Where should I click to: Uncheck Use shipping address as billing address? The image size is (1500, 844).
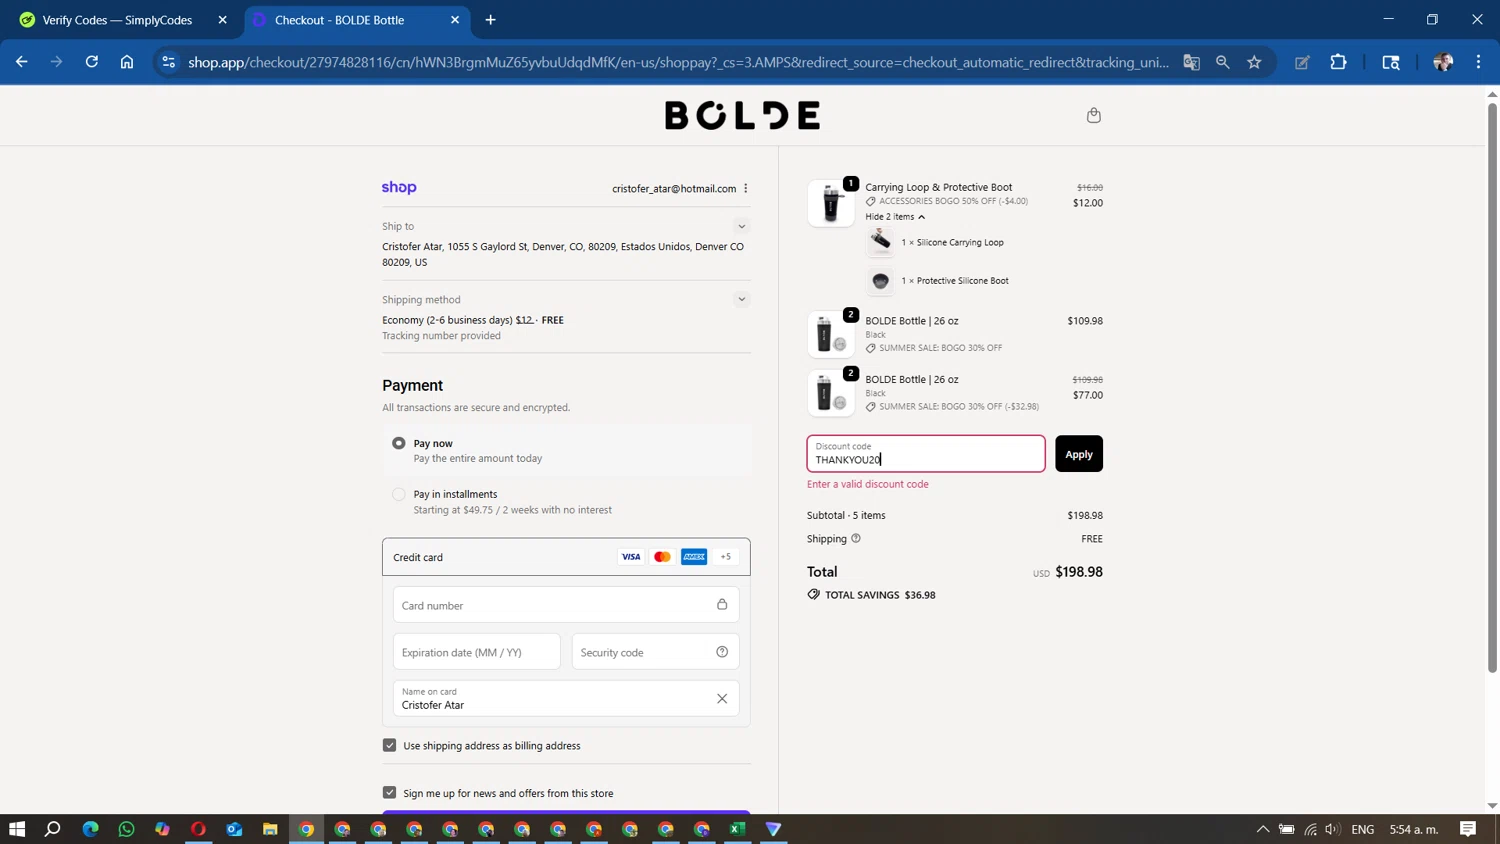pyautogui.click(x=390, y=745)
